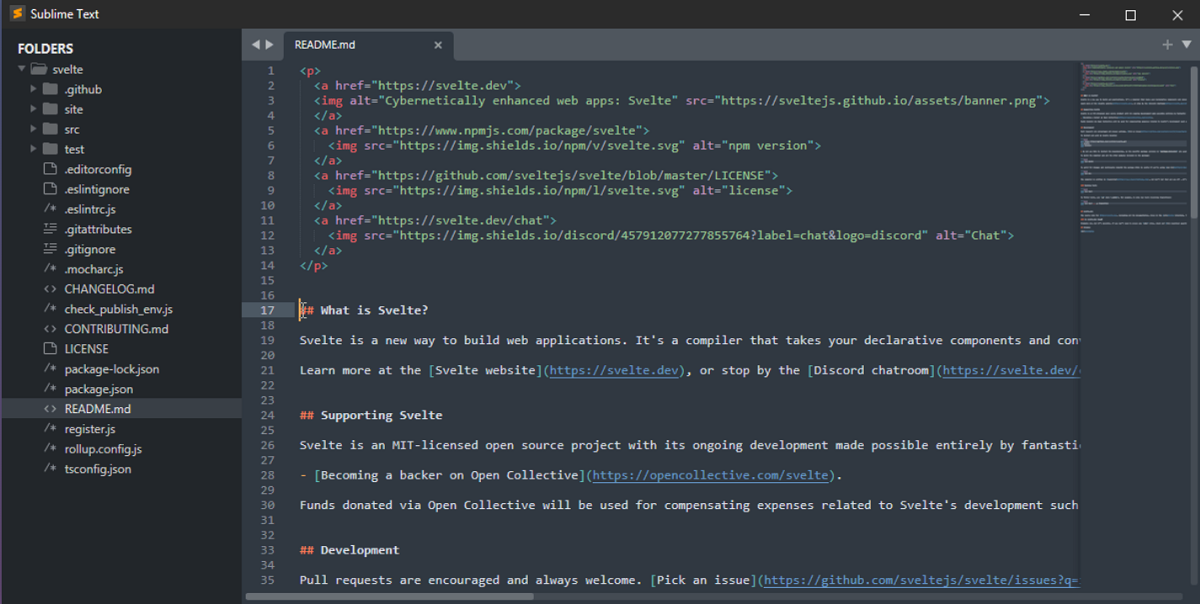Expand the src folder
The height and width of the screenshot is (604, 1200).
pos(34,129)
